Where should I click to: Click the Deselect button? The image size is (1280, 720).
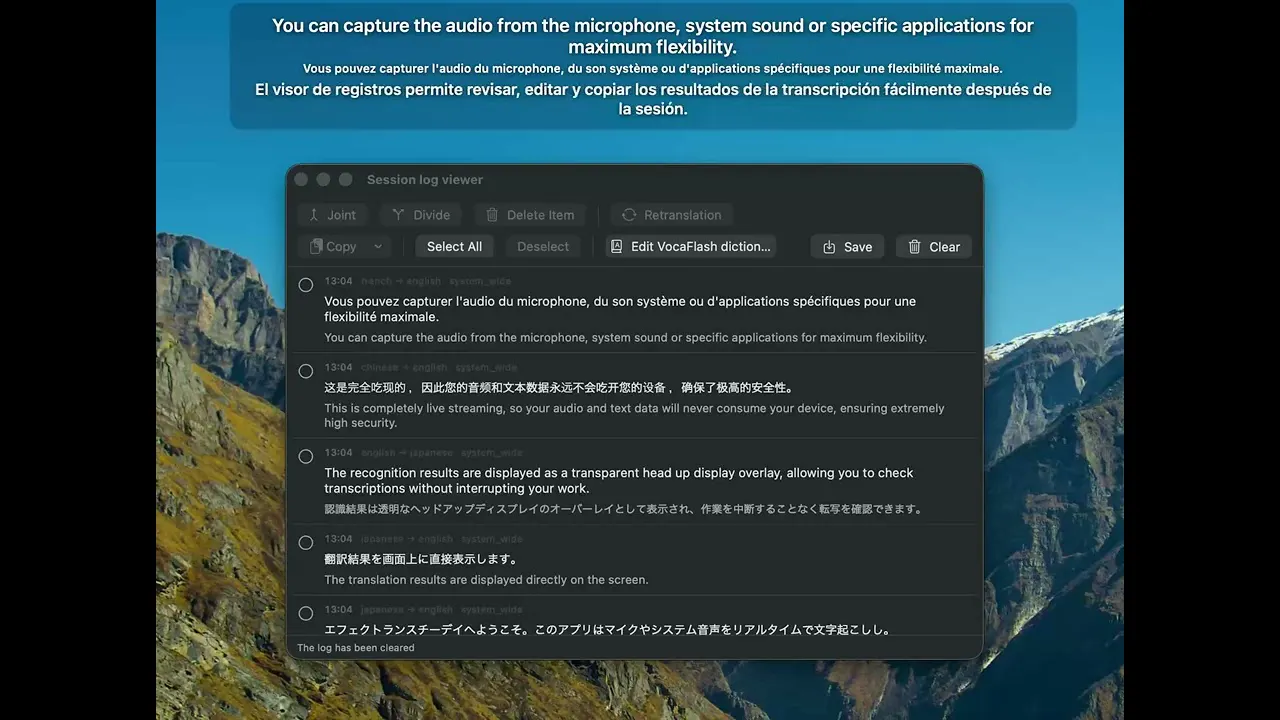click(x=543, y=247)
